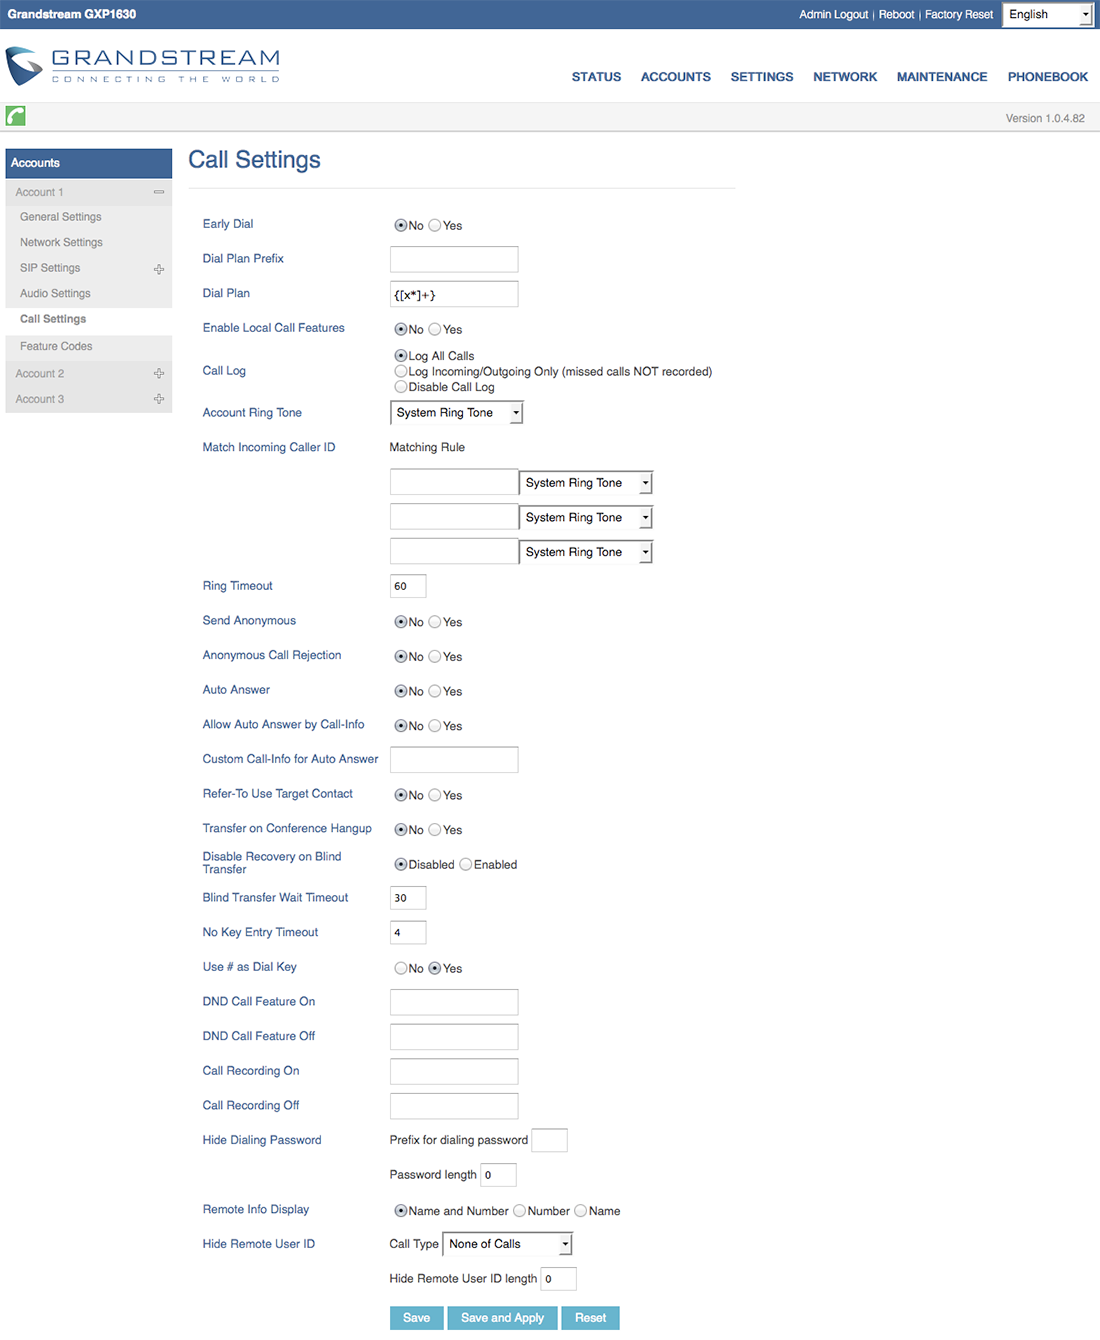The width and height of the screenshot is (1100, 1340).
Task: Click DND Call Feature Off field
Action: [454, 1037]
